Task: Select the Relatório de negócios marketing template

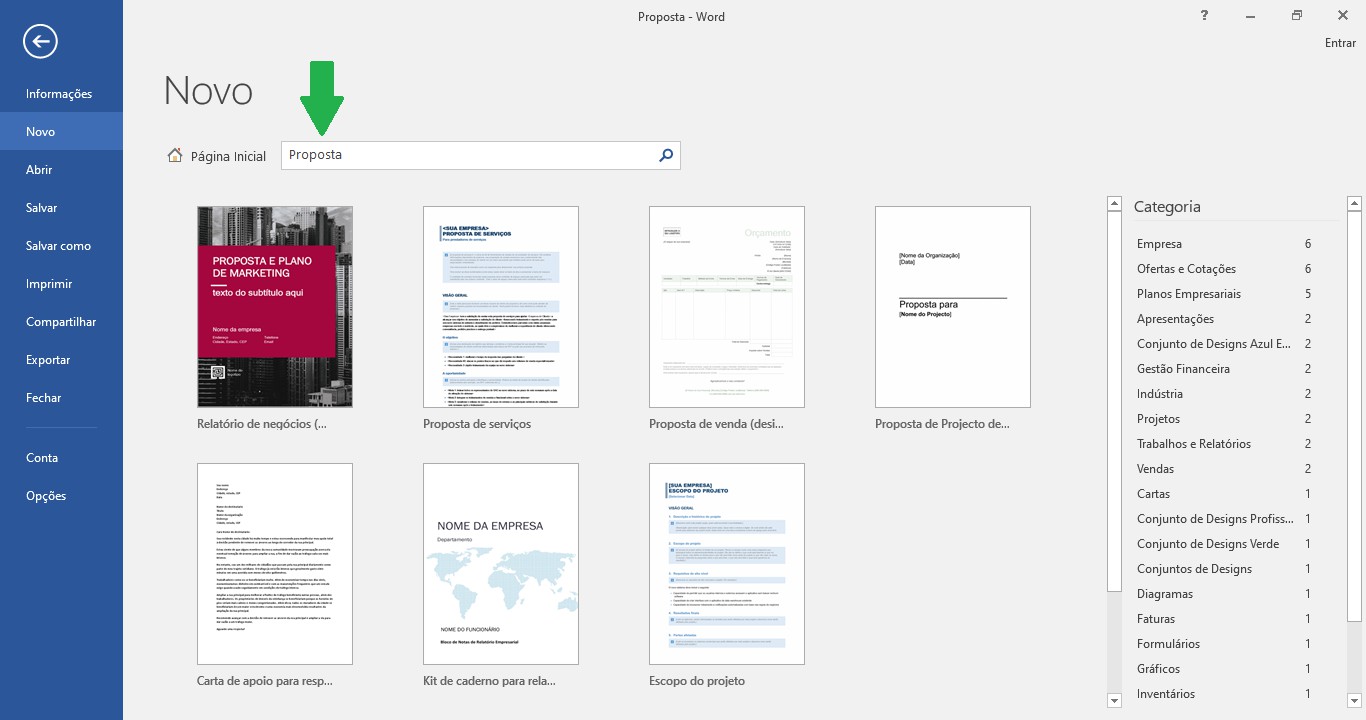Action: coord(275,307)
